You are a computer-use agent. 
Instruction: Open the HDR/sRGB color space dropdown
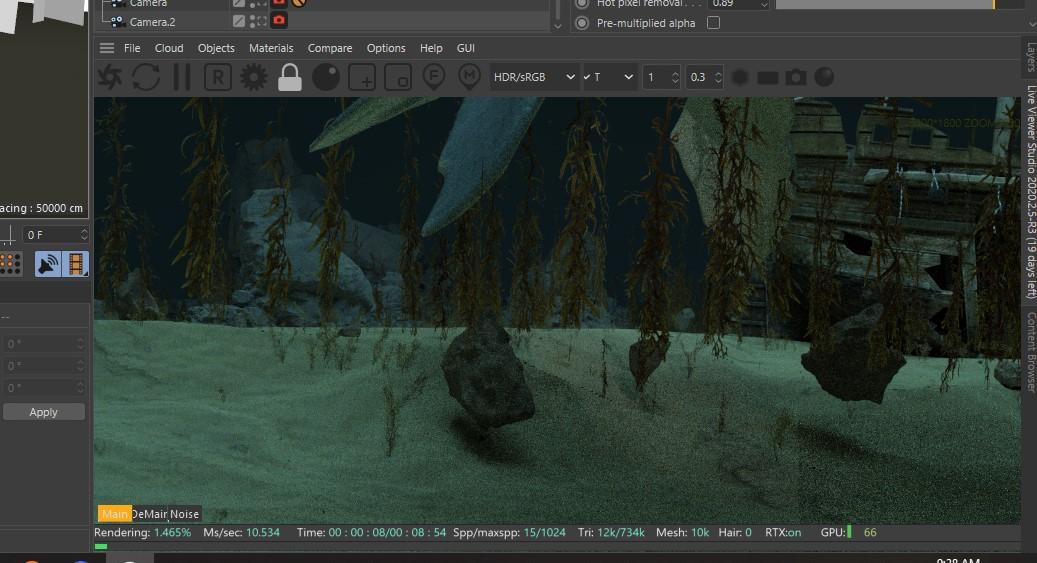(535, 77)
